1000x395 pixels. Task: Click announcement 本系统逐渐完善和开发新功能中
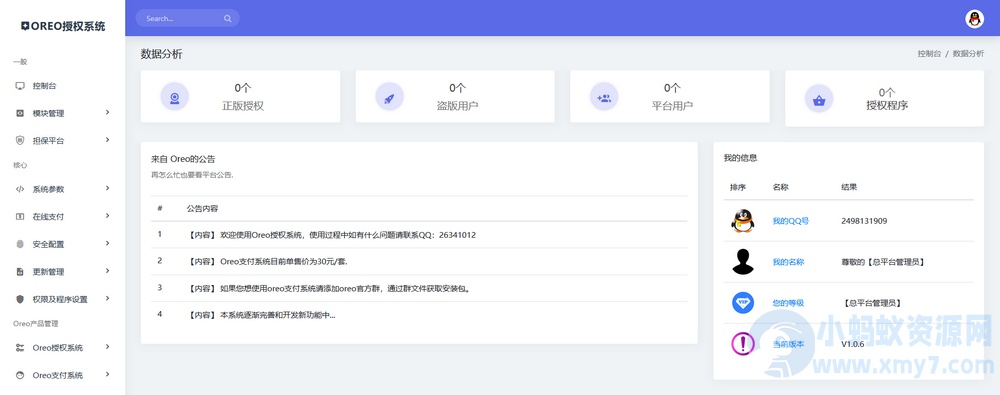(419, 315)
